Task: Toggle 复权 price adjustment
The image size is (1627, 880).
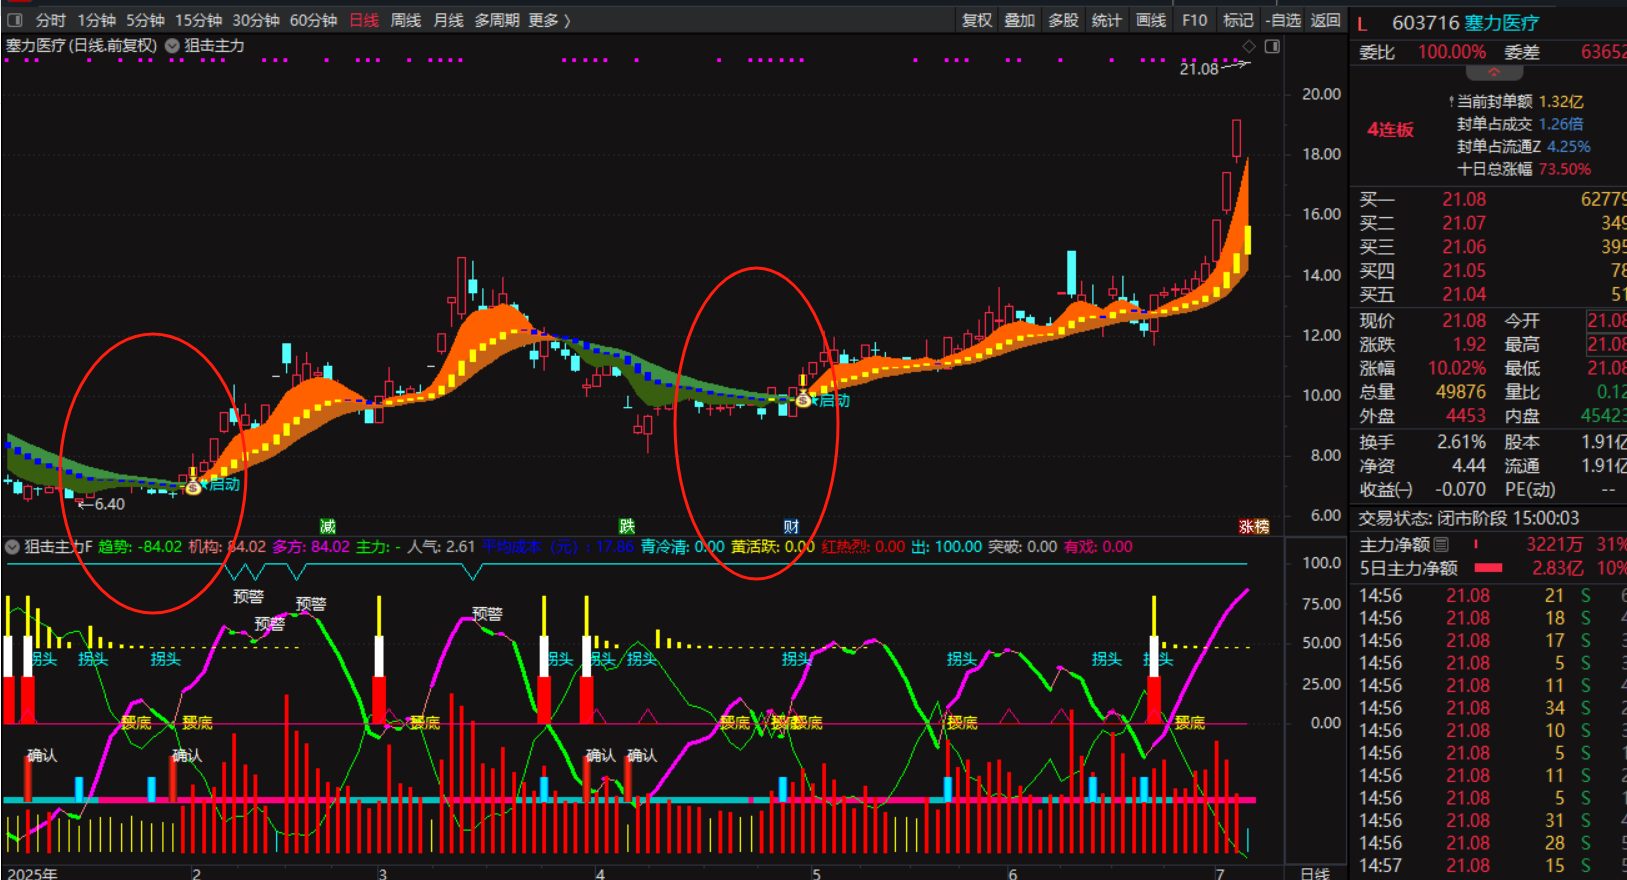Action: (x=976, y=20)
